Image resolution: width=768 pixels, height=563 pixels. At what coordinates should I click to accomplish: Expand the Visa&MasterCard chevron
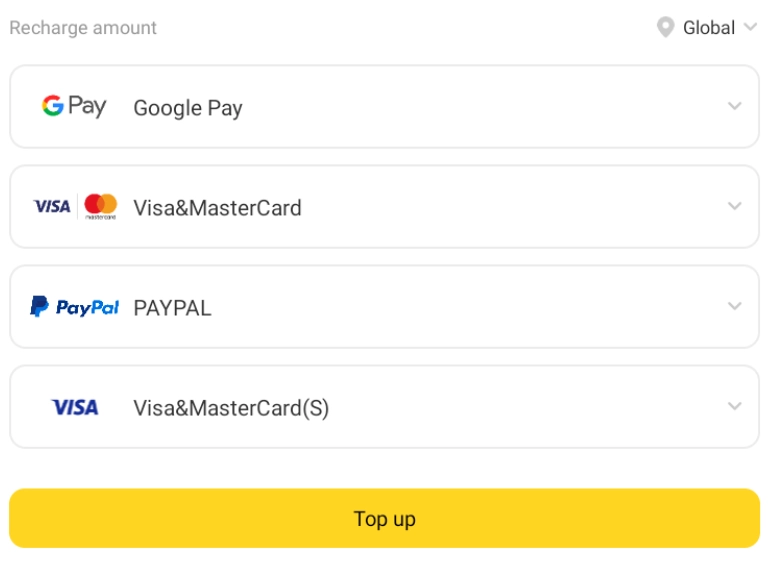[734, 206]
